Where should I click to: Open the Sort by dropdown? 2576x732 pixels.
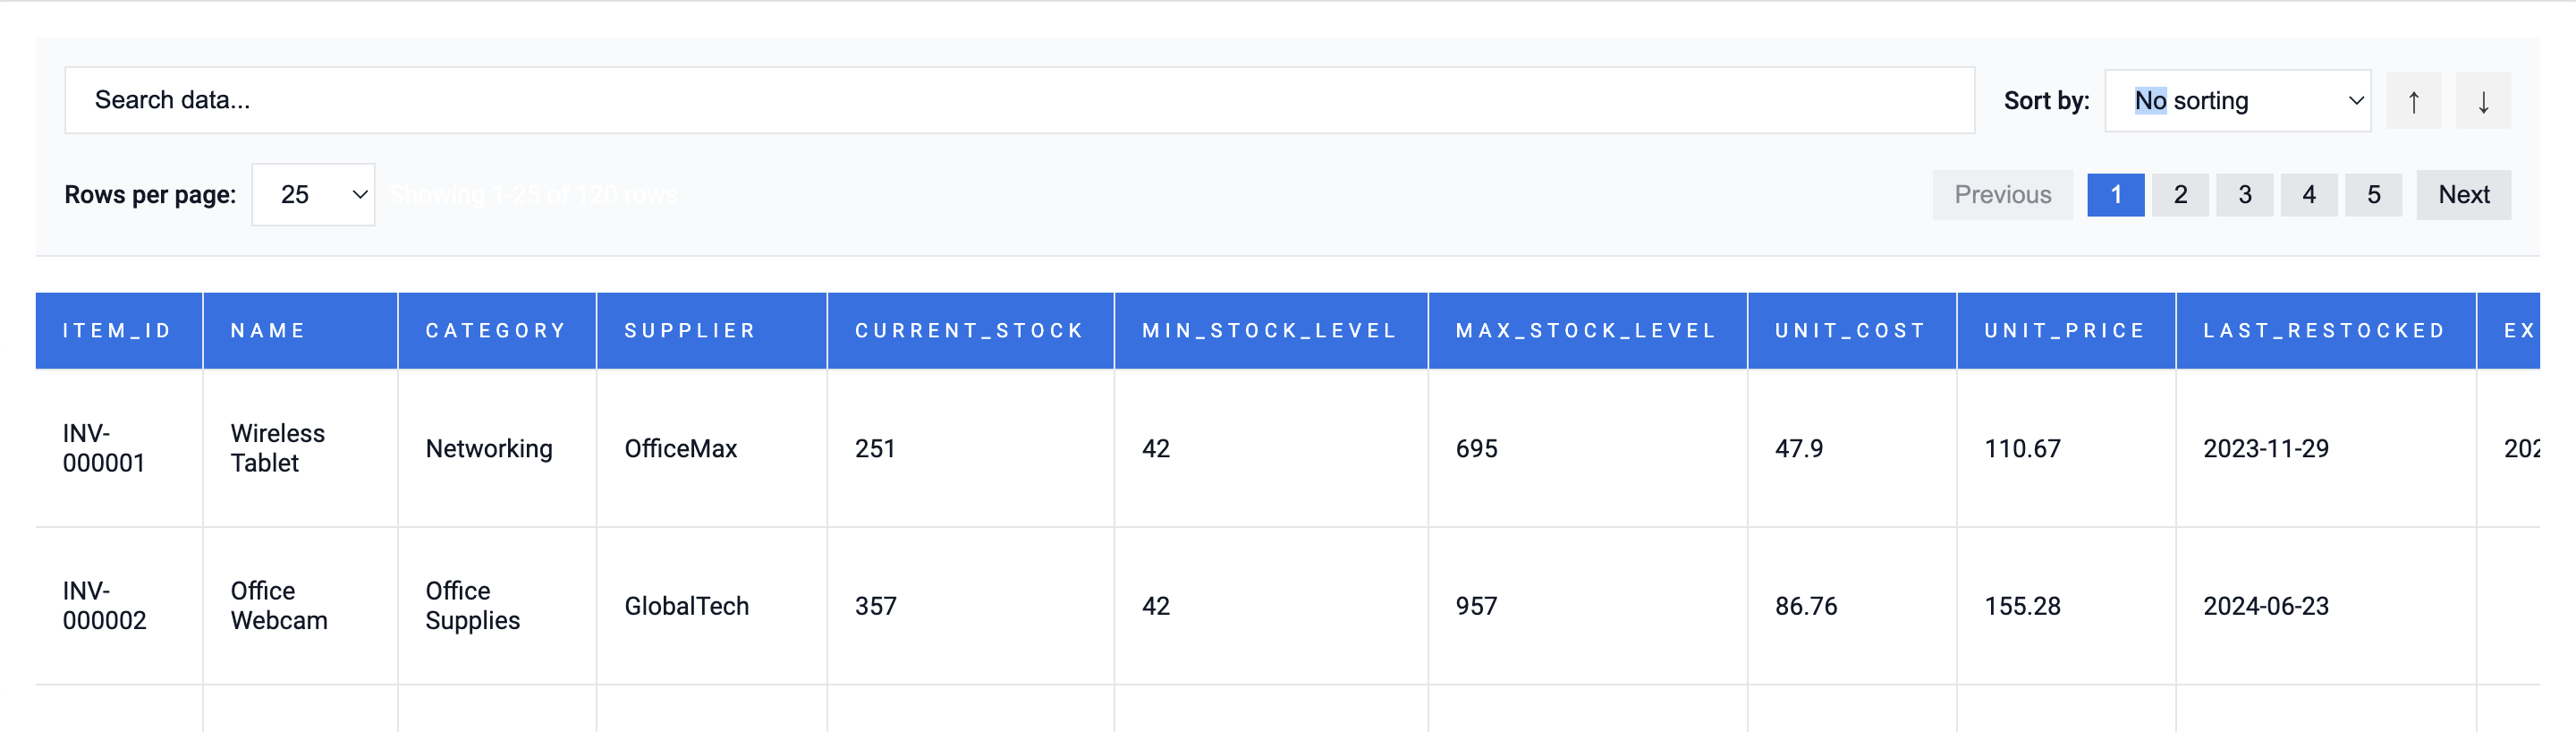(x=2237, y=101)
